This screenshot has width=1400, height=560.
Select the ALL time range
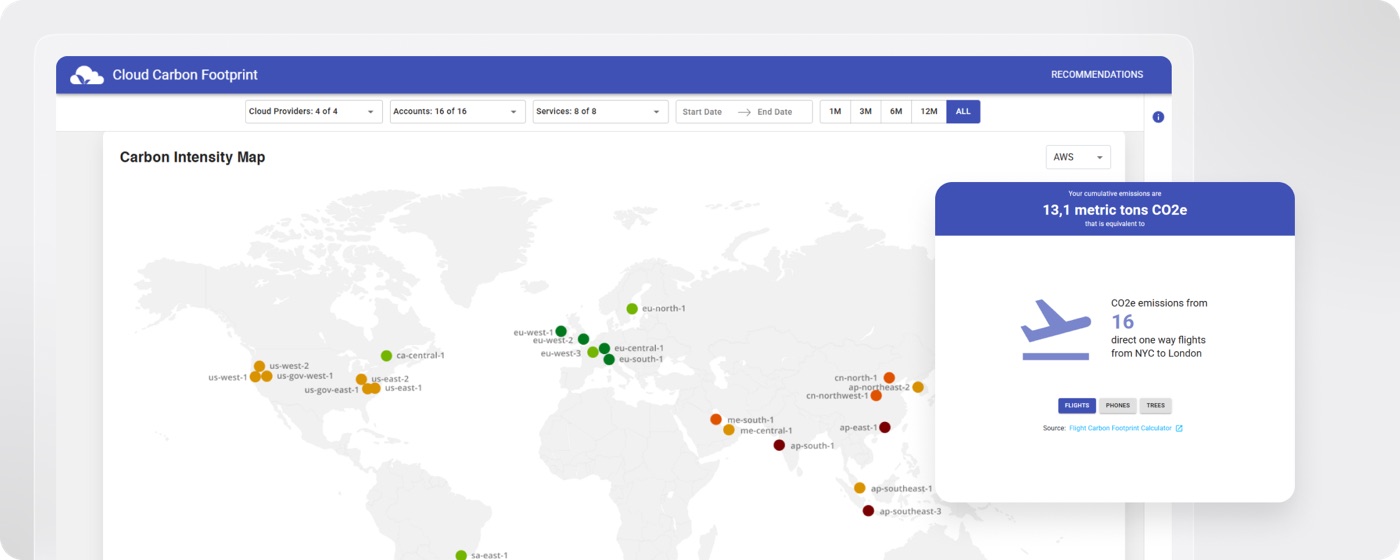point(963,112)
